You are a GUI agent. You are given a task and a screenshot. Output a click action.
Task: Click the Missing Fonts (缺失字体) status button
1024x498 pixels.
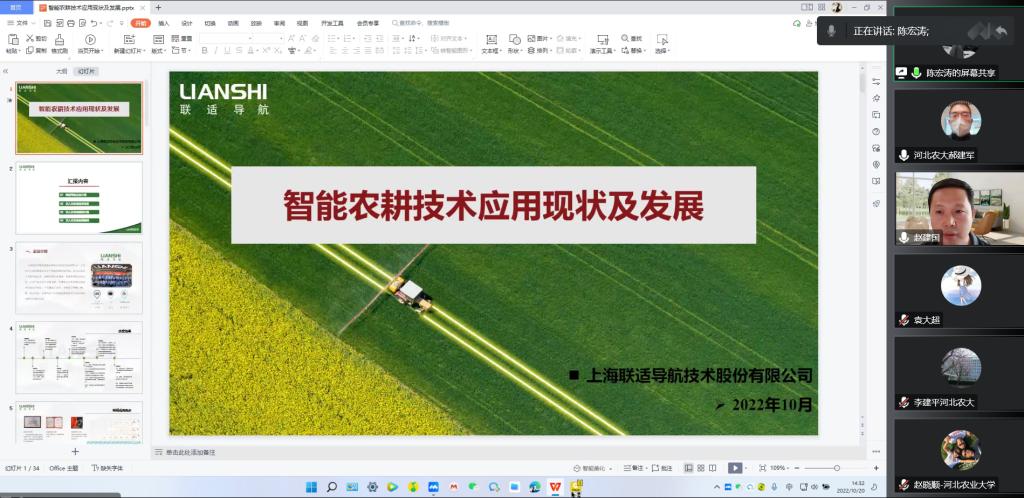click(107, 468)
